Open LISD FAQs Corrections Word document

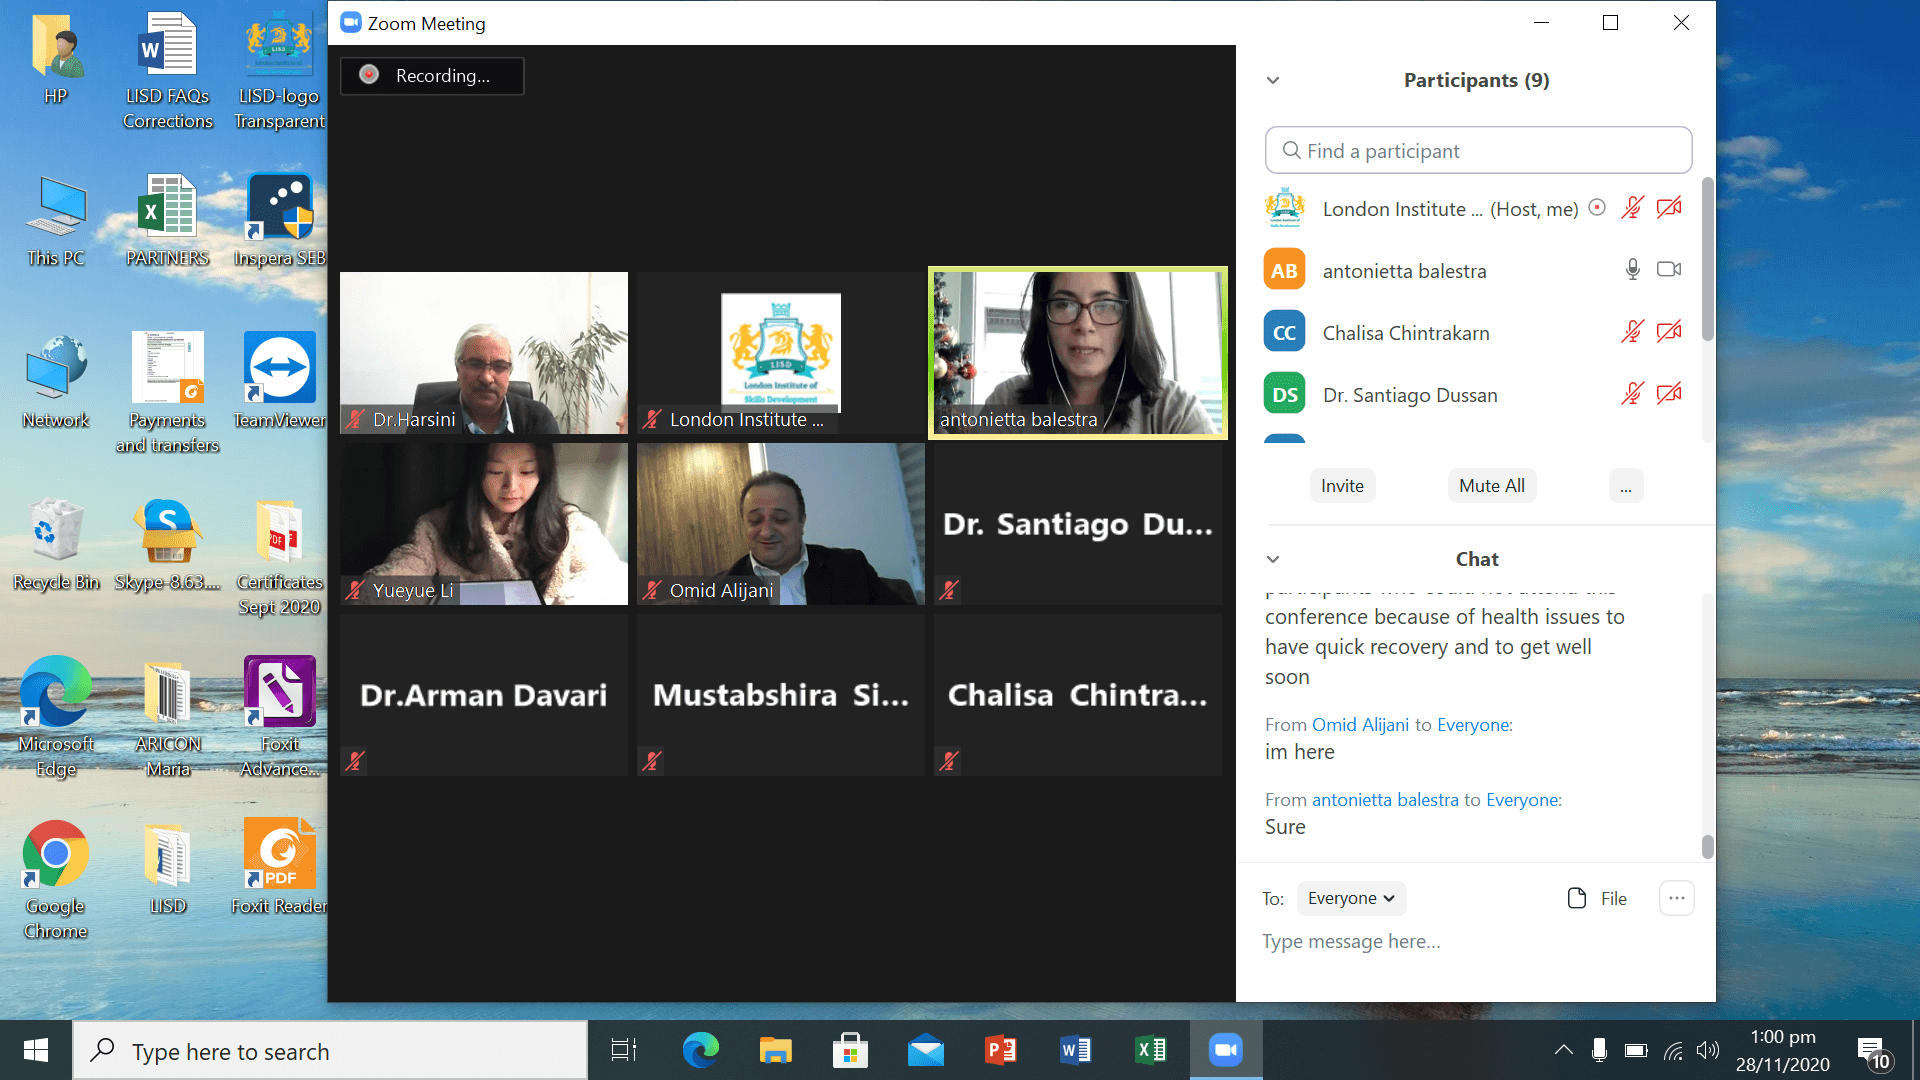click(168, 70)
